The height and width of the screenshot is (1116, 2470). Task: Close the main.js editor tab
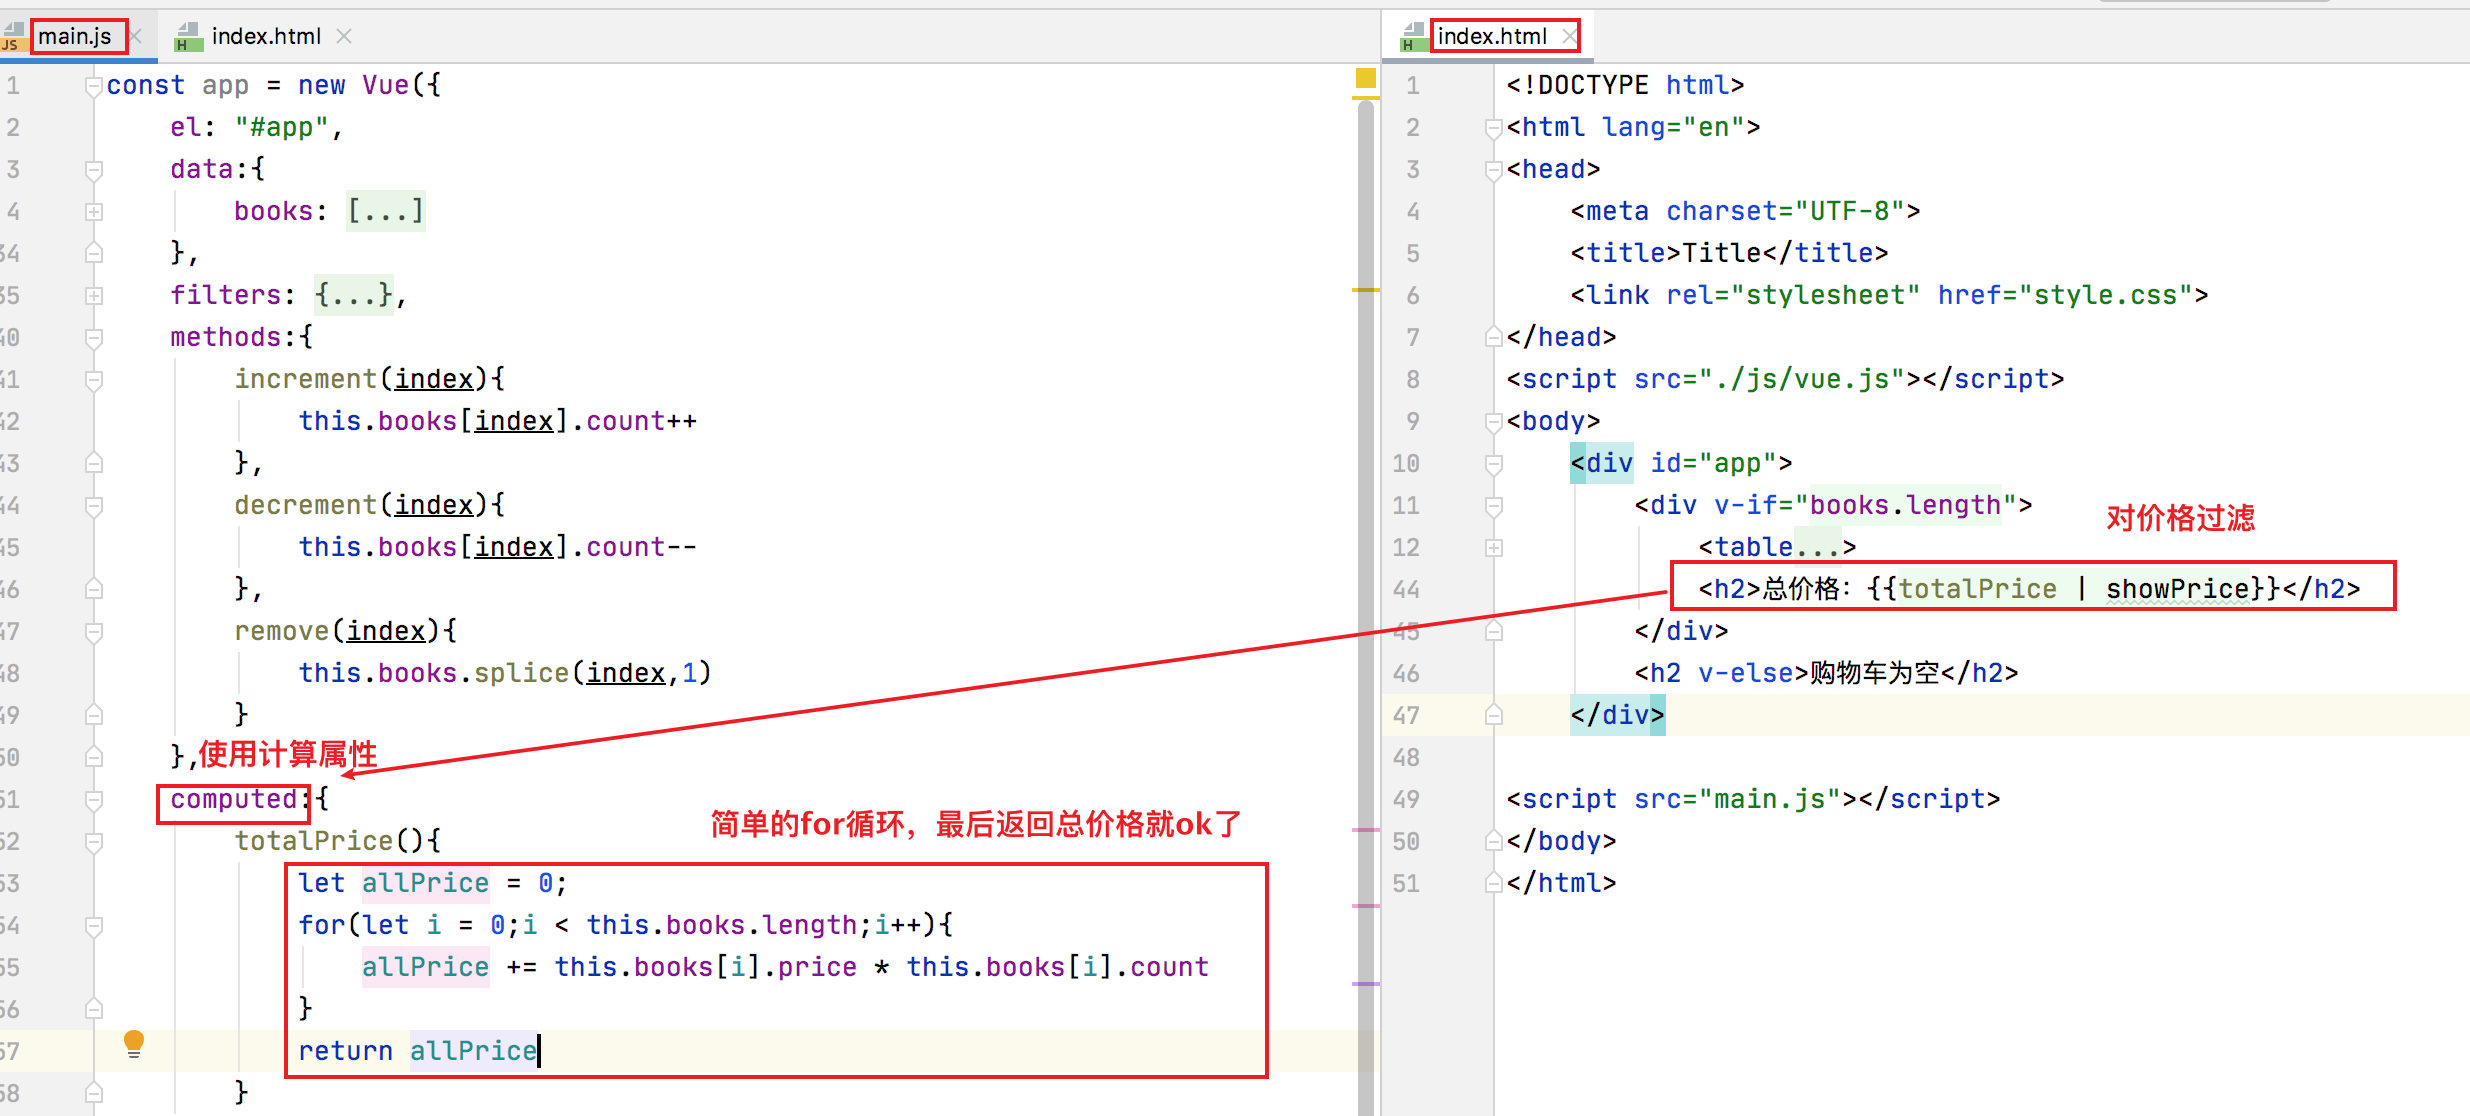(137, 36)
